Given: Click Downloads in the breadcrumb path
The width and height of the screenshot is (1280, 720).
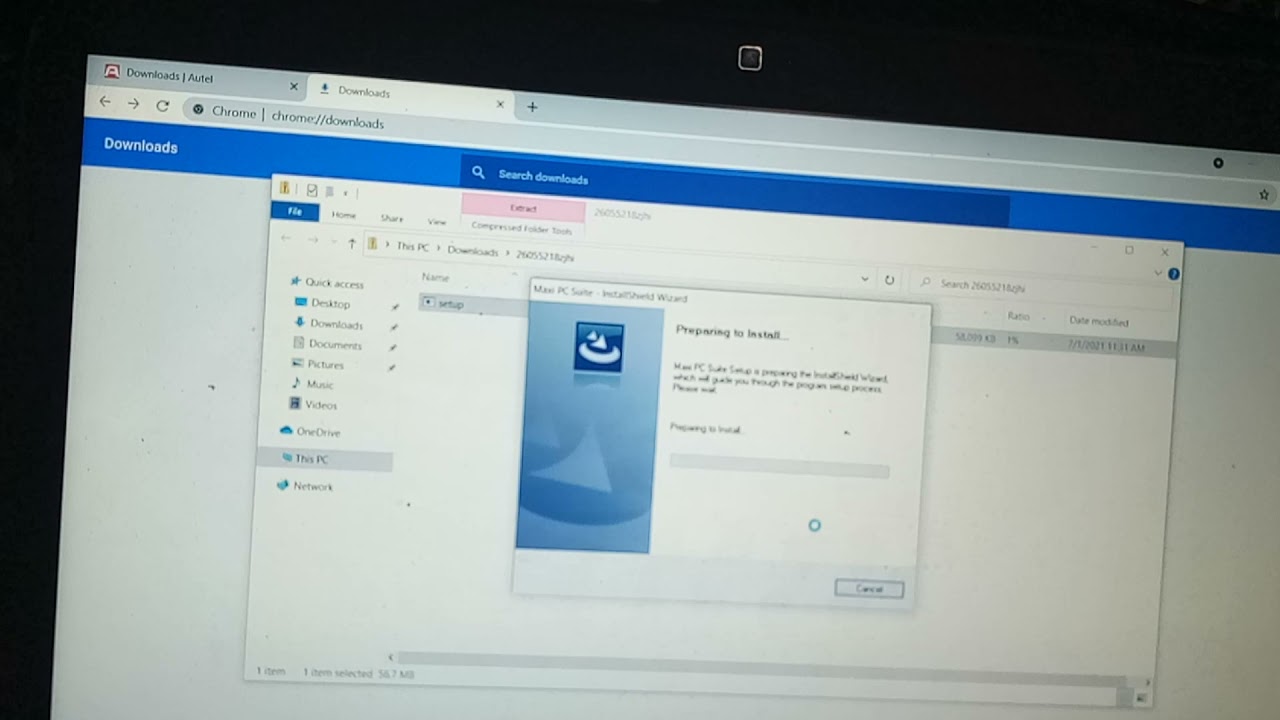Looking at the screenshot, I should tap(472, 251).
